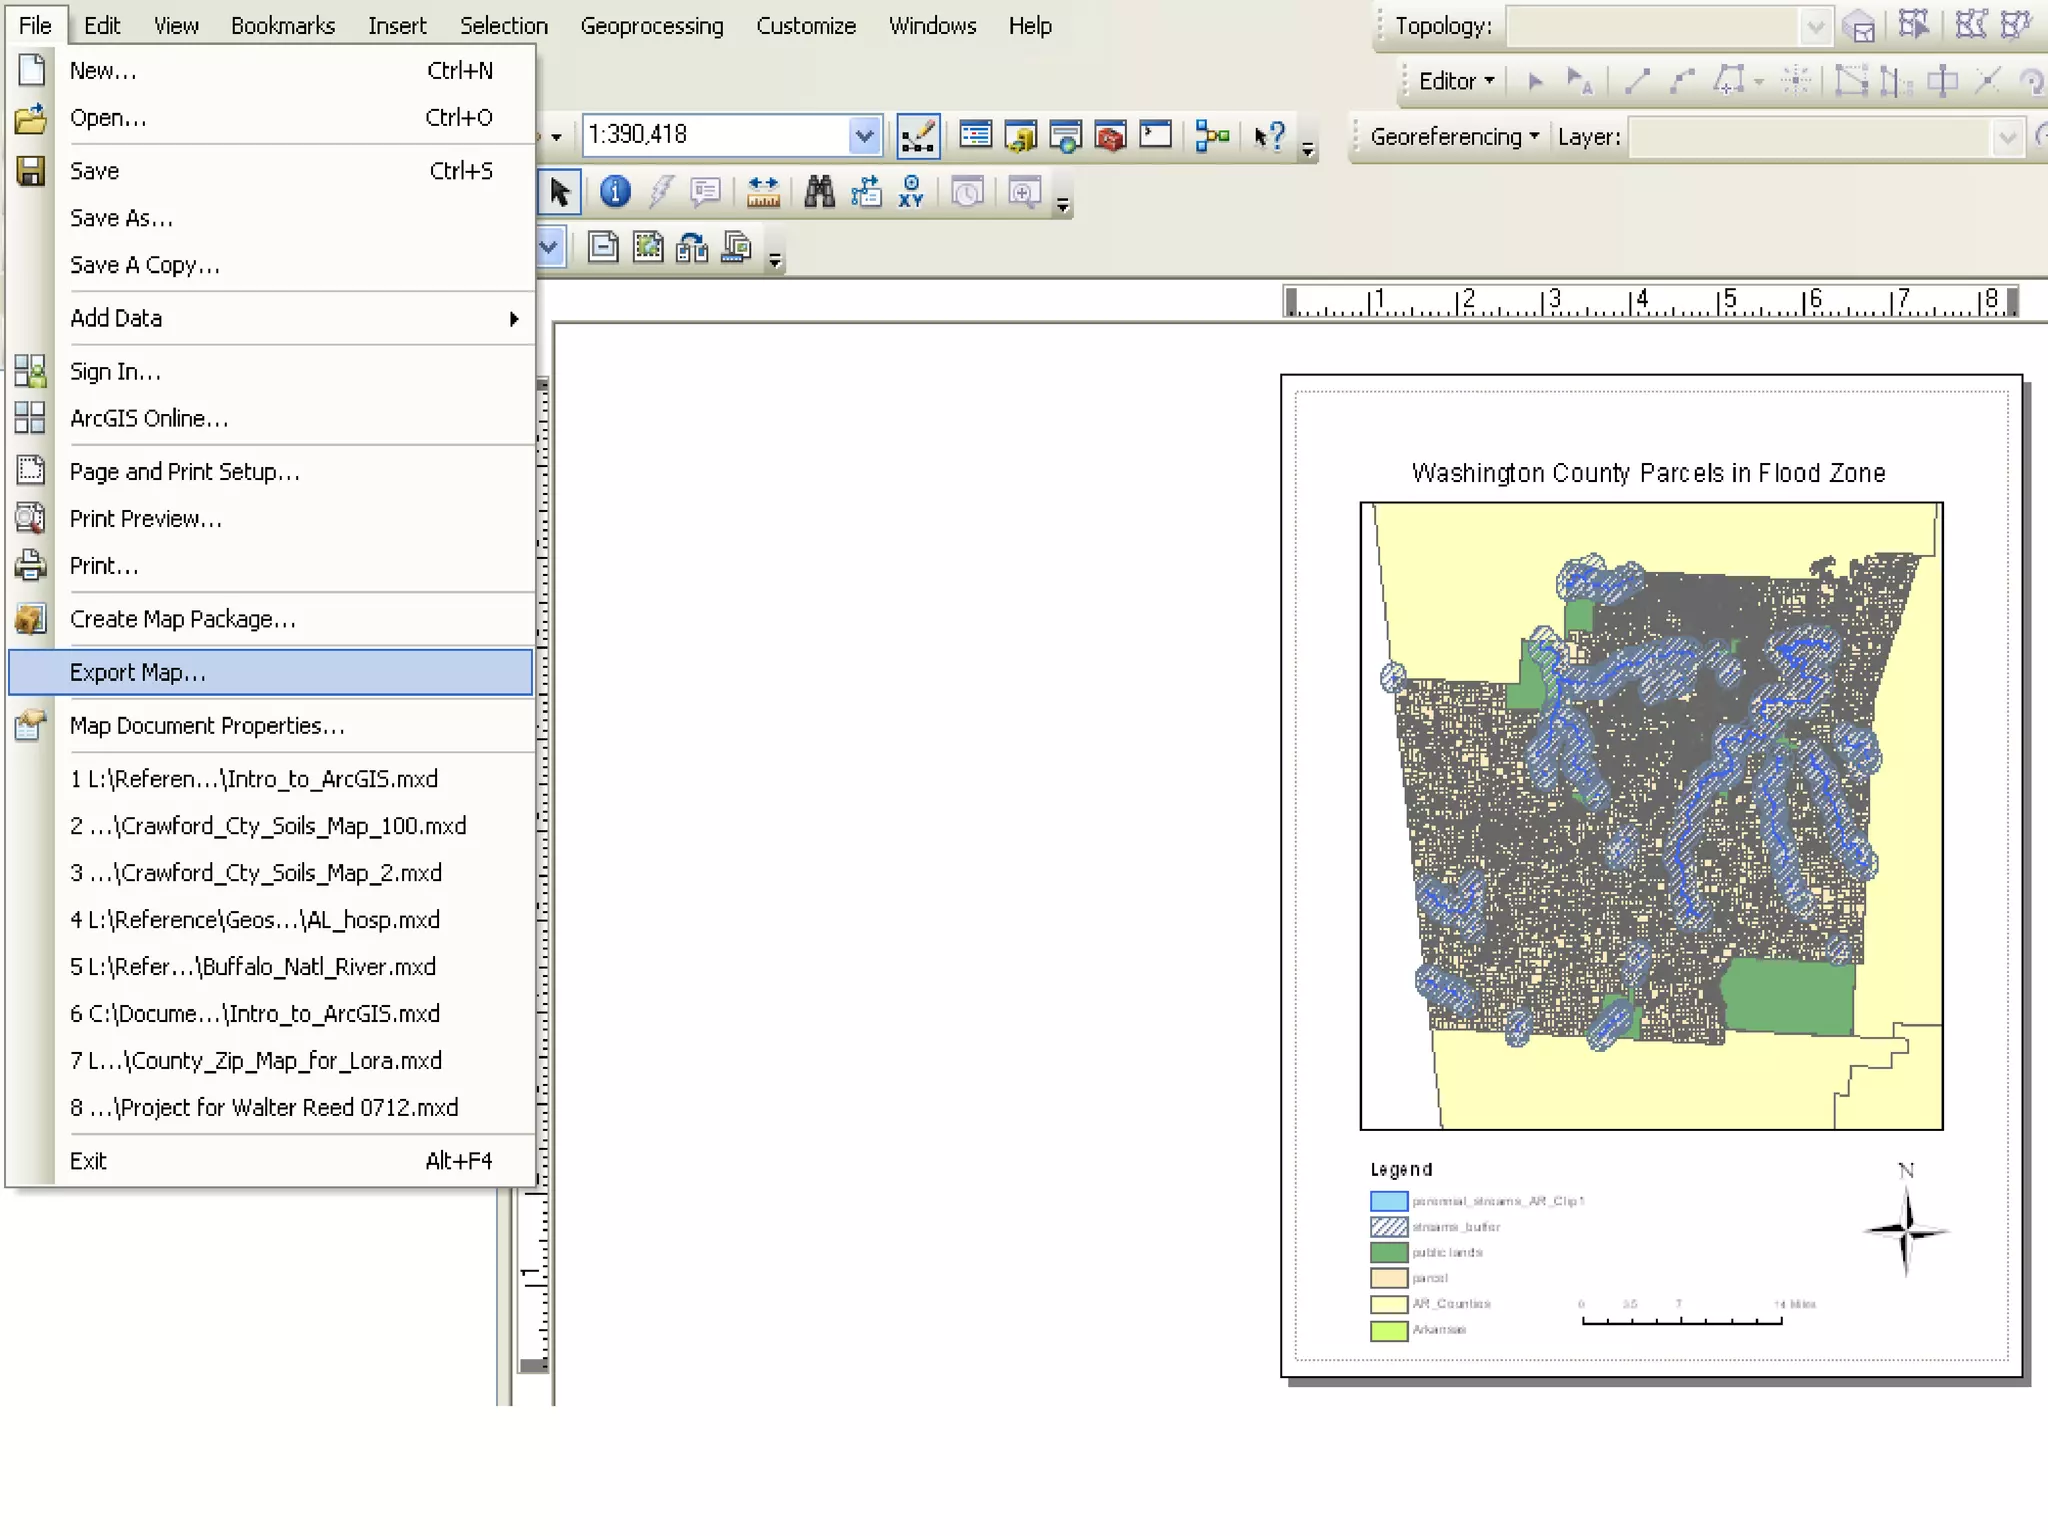The width and height of the screenshot is (2048, 1536).
Task: Click Map Document Properties entry
Action: pyautogui.click(x=206, y=726)
